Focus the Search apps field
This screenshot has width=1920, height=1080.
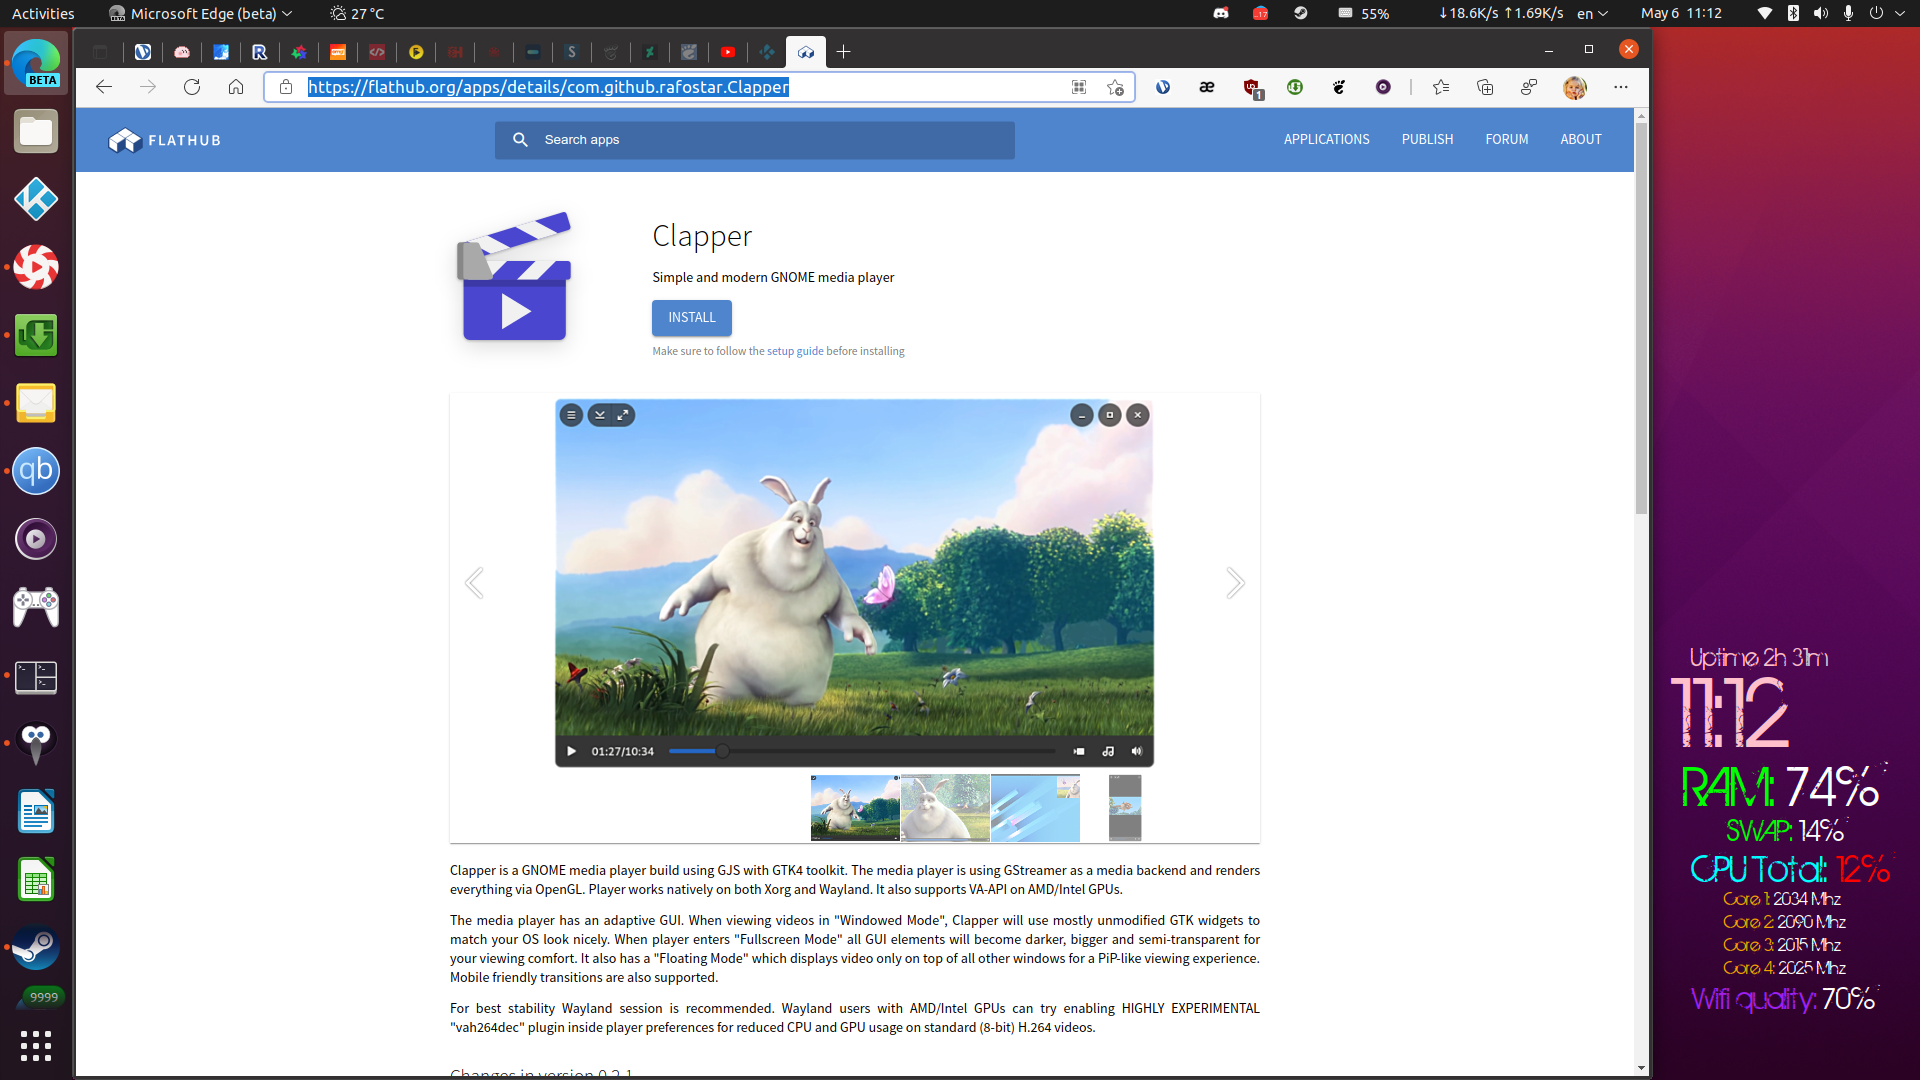pos(755,140)
